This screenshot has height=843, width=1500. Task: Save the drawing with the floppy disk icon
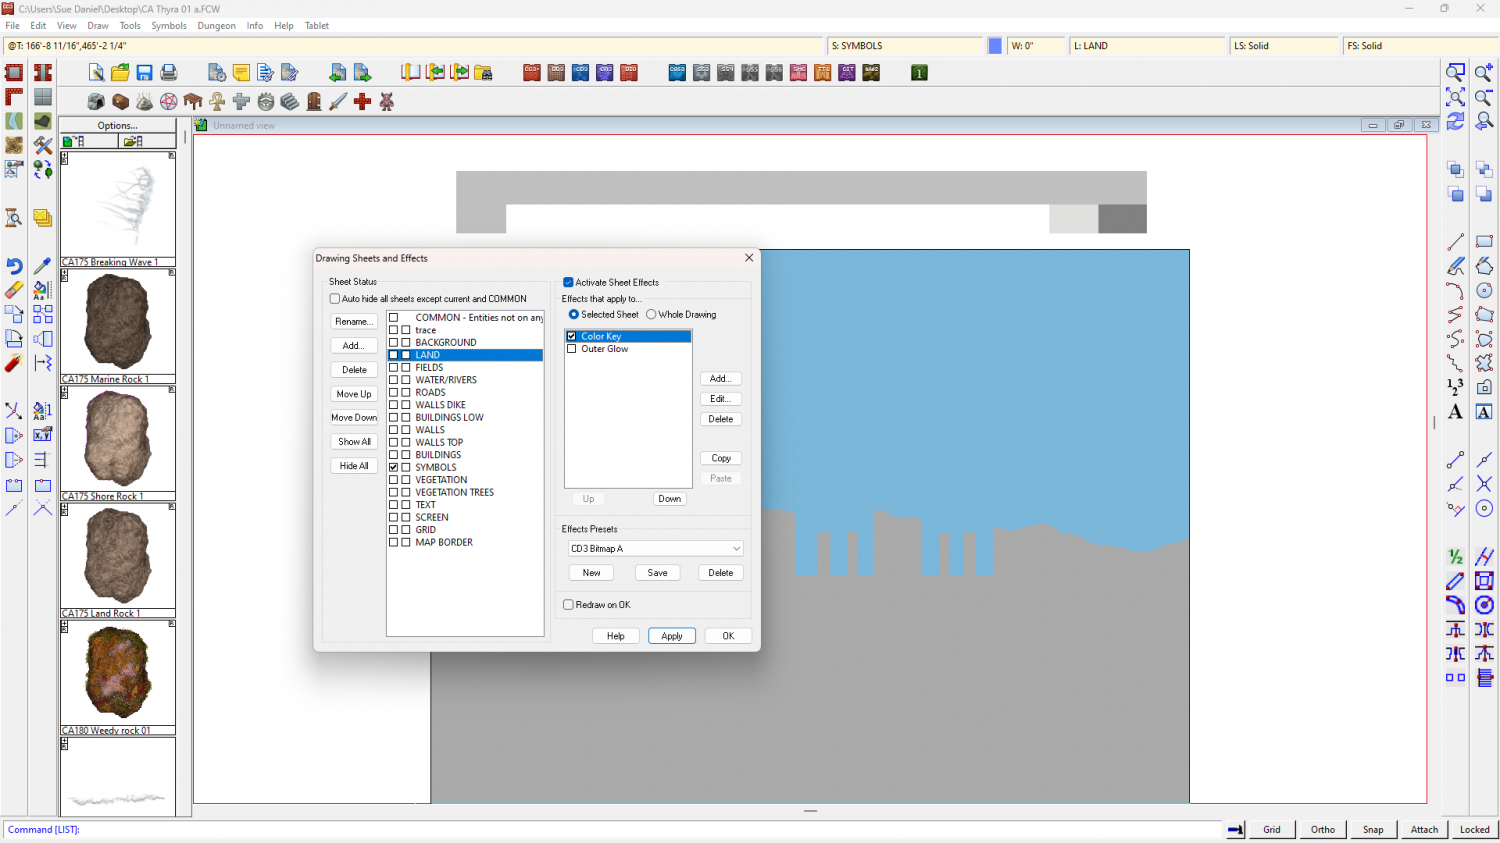[144, 72]
